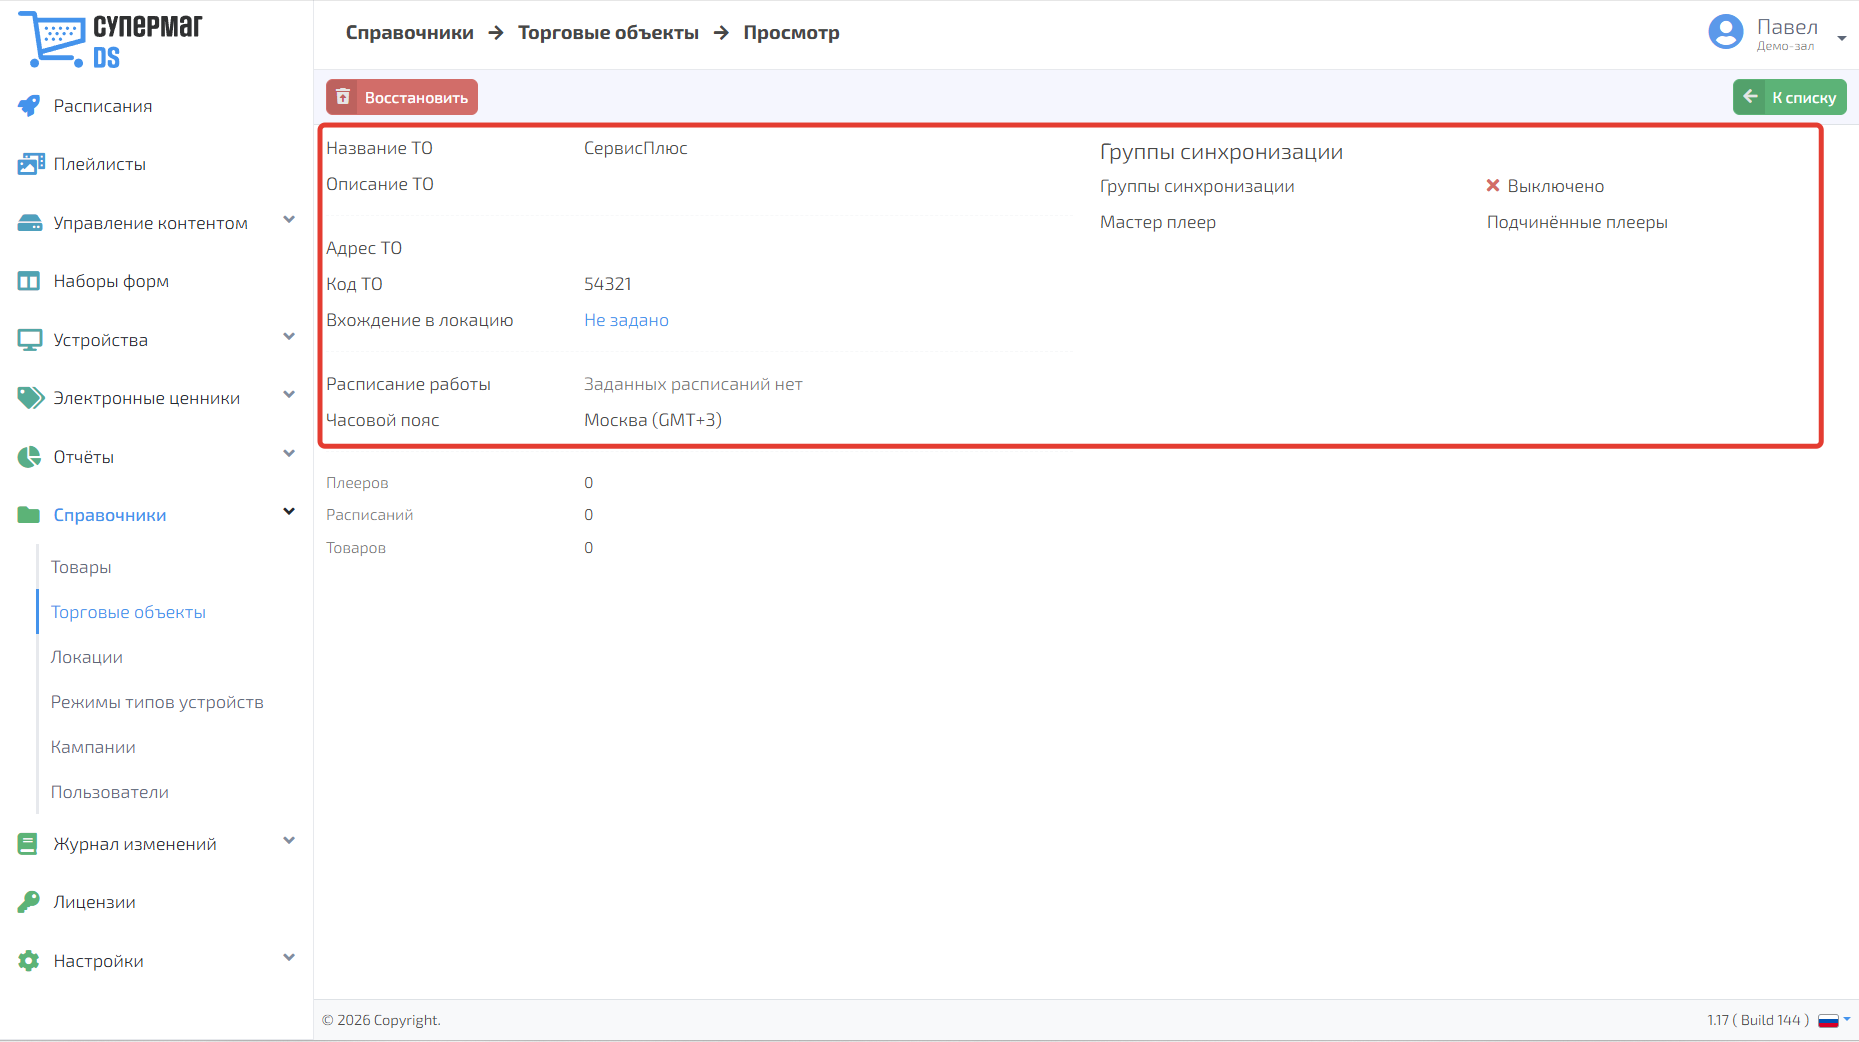
Task: Click the pie chart icon for Отчёты
Action: point(29,457)
